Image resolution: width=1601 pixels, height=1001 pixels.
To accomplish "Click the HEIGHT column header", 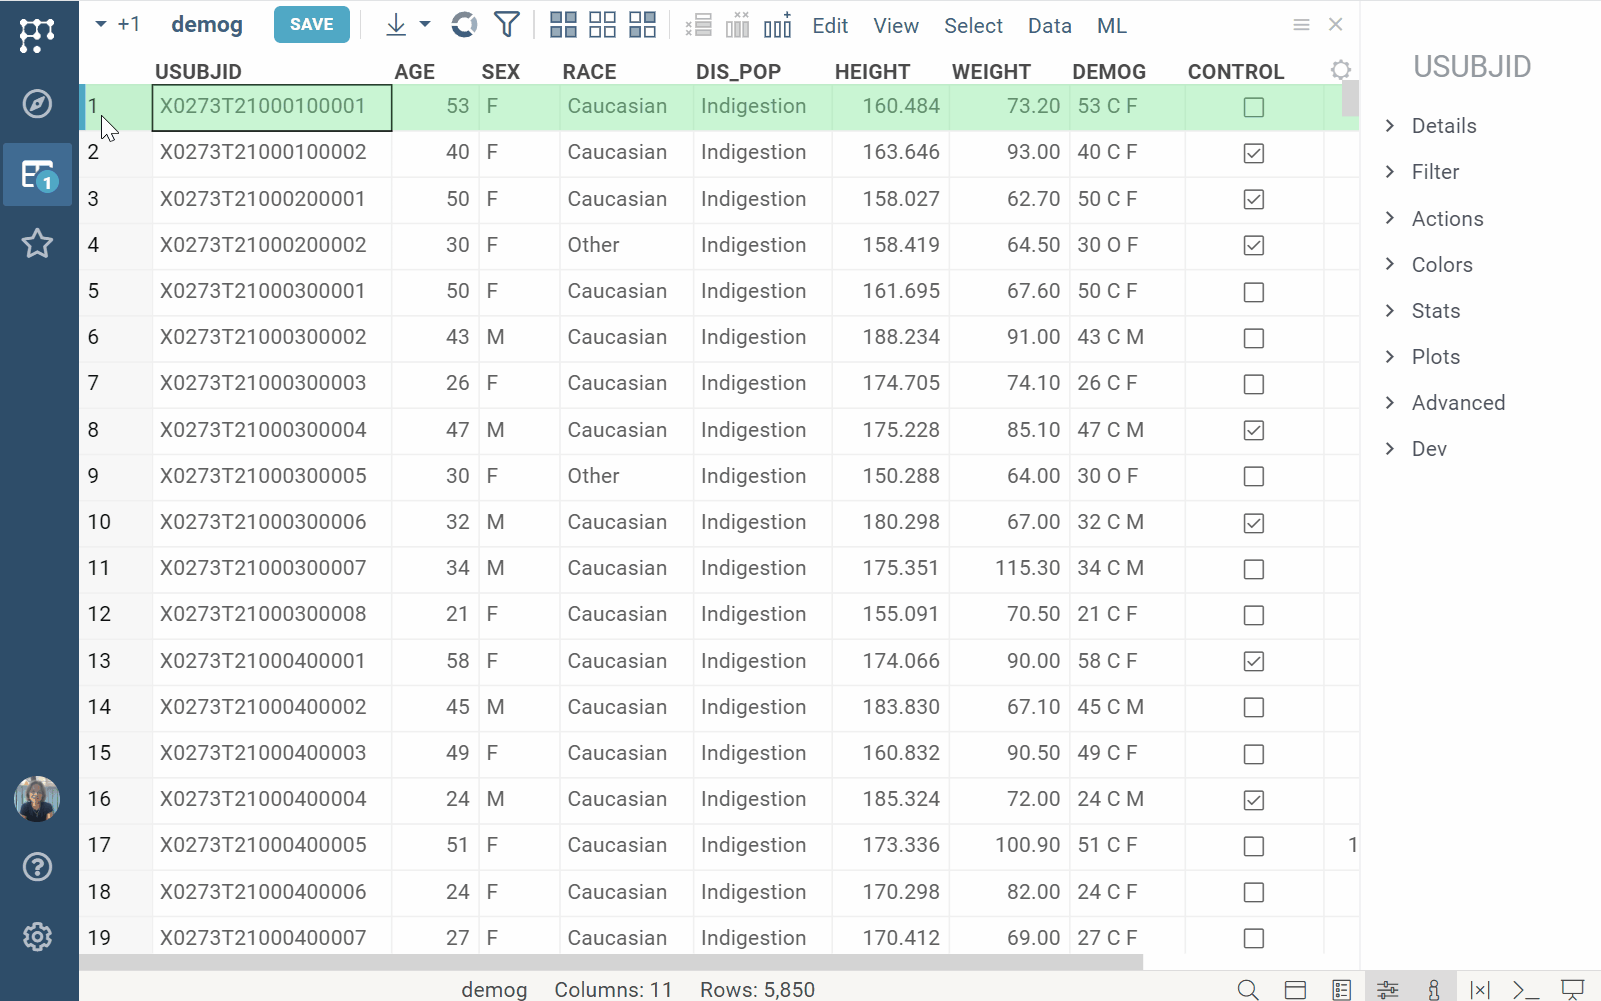I will [x=872, y=72].
